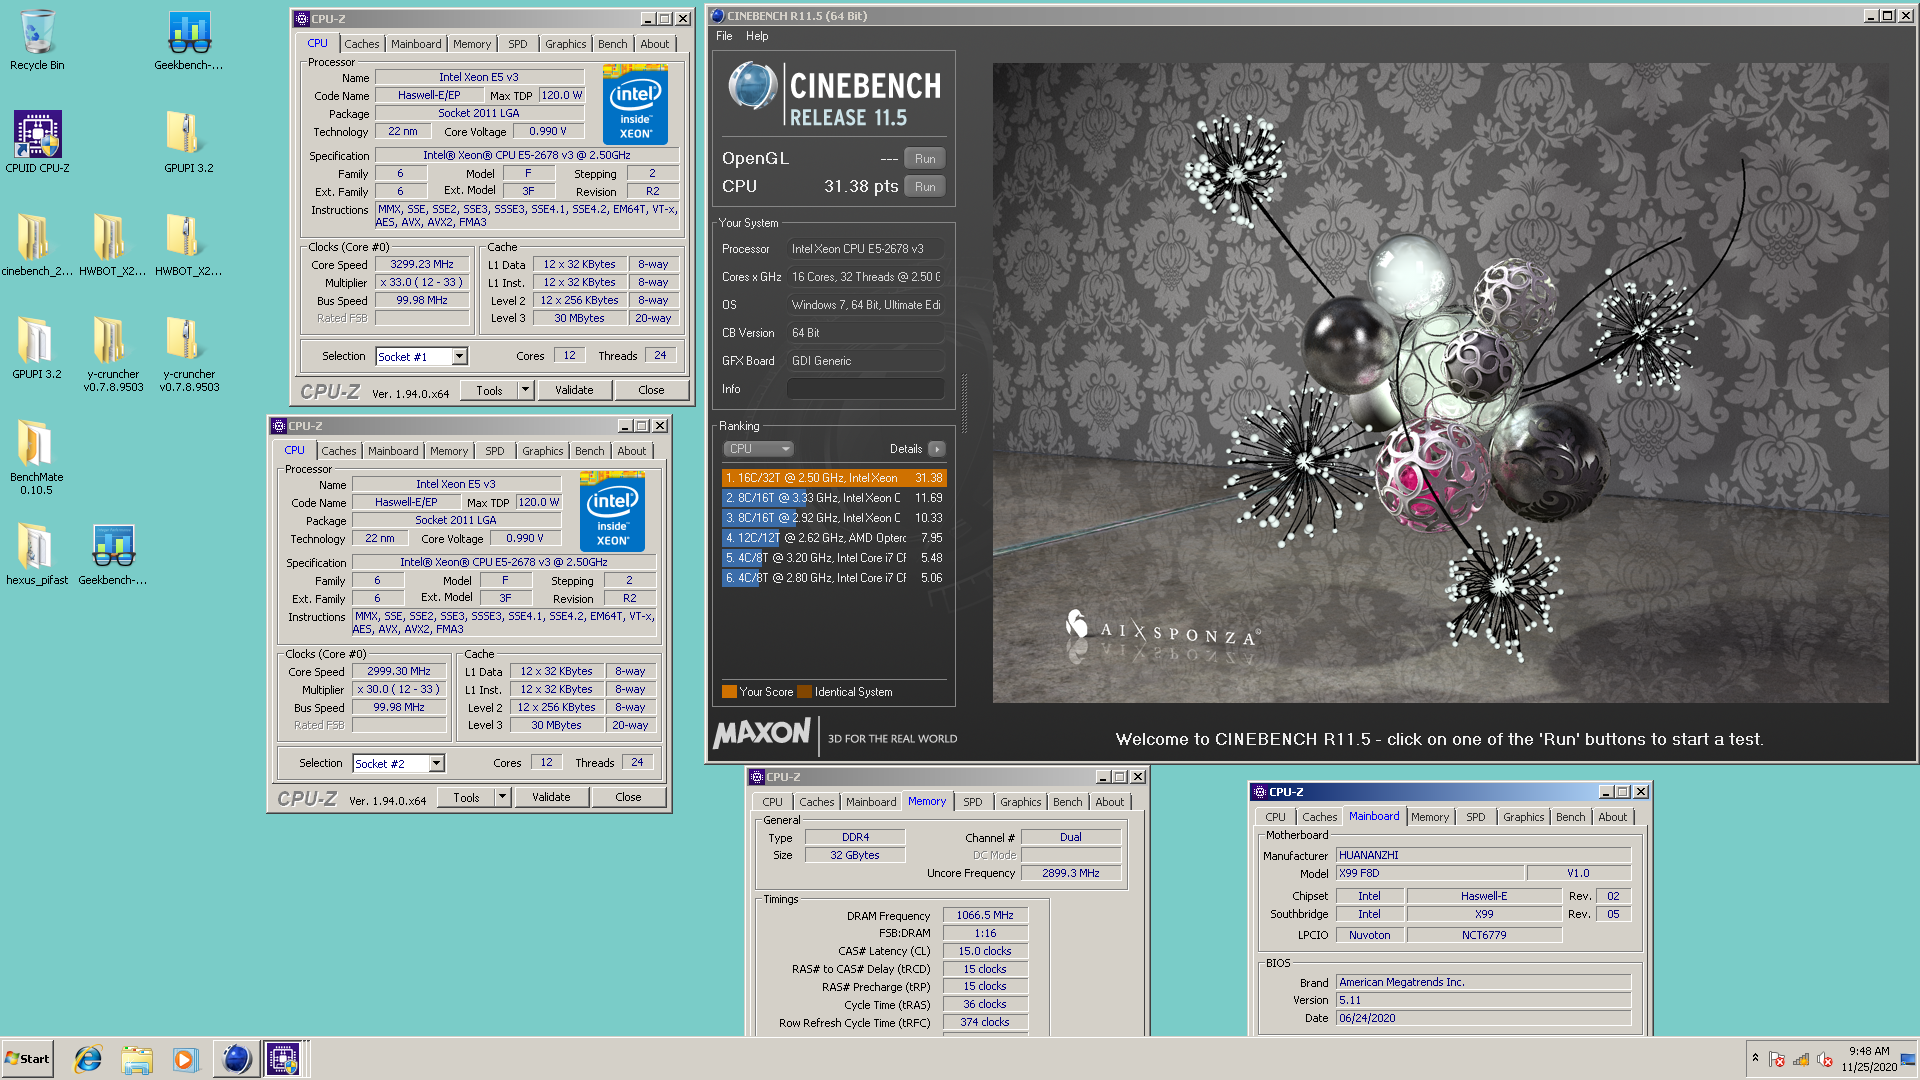The height and width of the screenshot is (1080, 1920).
Task: Select ranking row '5. 4C/8T @ 3.20 GHz'
Action: (834, 558)
